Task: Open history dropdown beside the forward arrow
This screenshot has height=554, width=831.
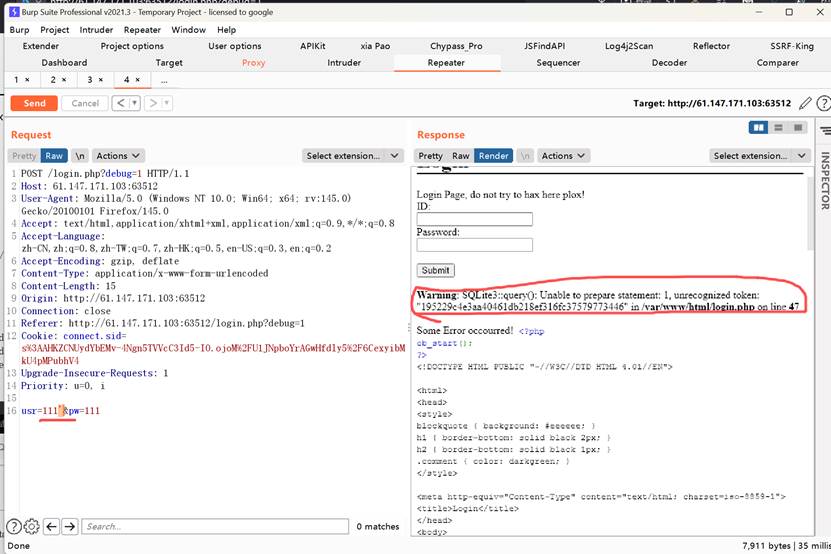Action: click(166, 103)
